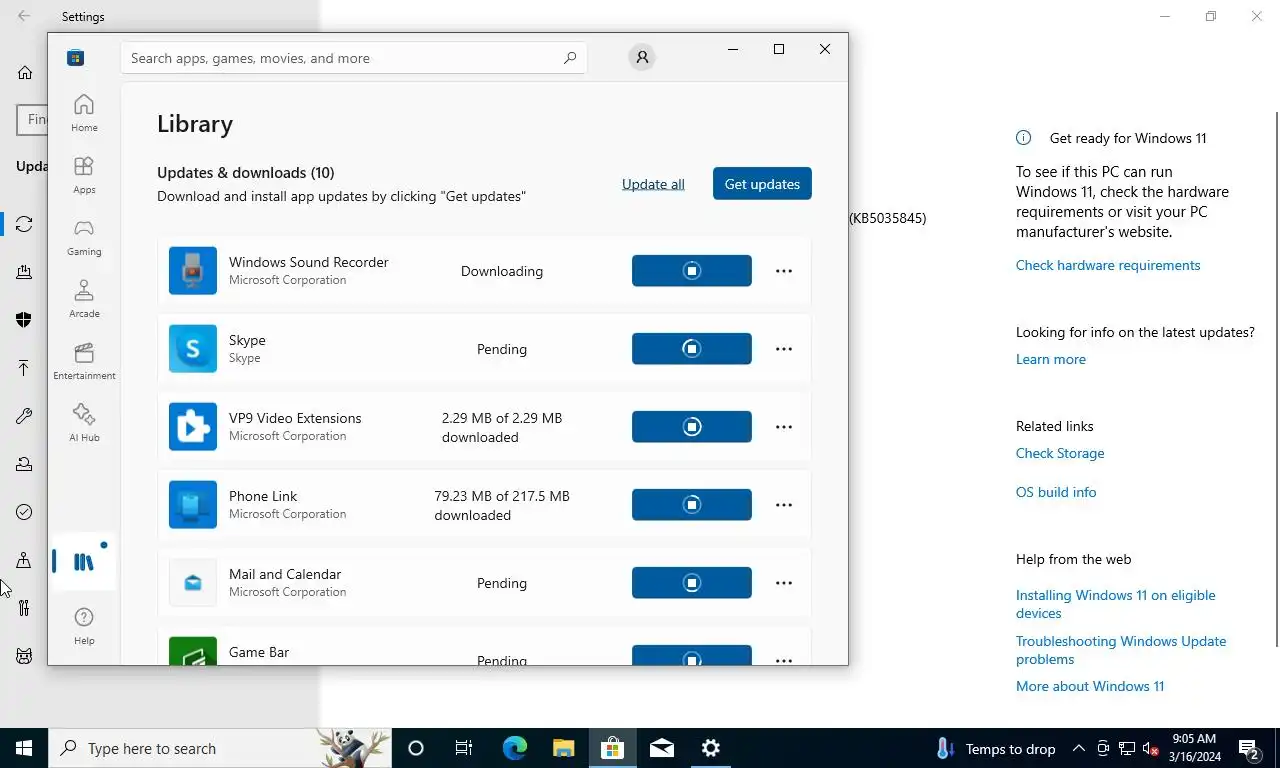Image resolution: width=1280 pixels, height=768 pixels.
Task: Click Mail and Calendar app name
Action: pos(285,574)
